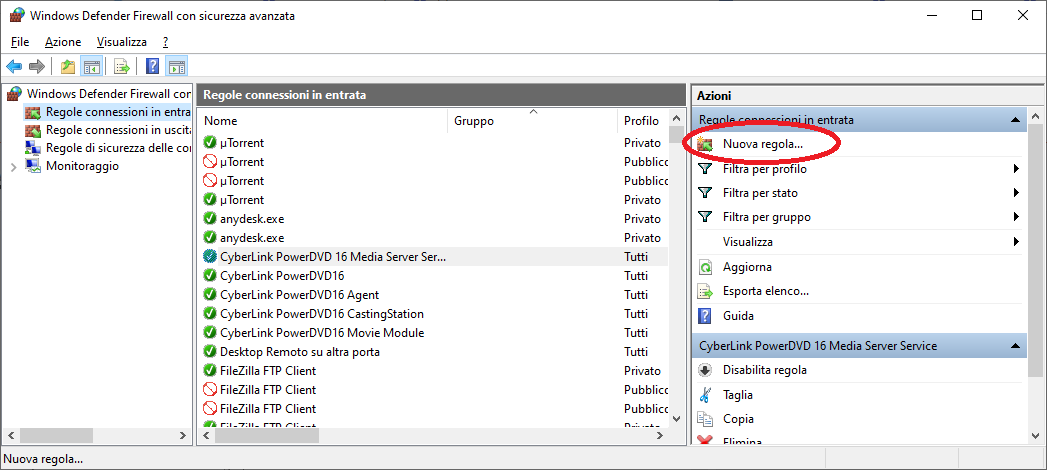Click the Export list toolbar icon
Image resolution: width=1047 pixels, height=470 pixels.
point(122,66)
